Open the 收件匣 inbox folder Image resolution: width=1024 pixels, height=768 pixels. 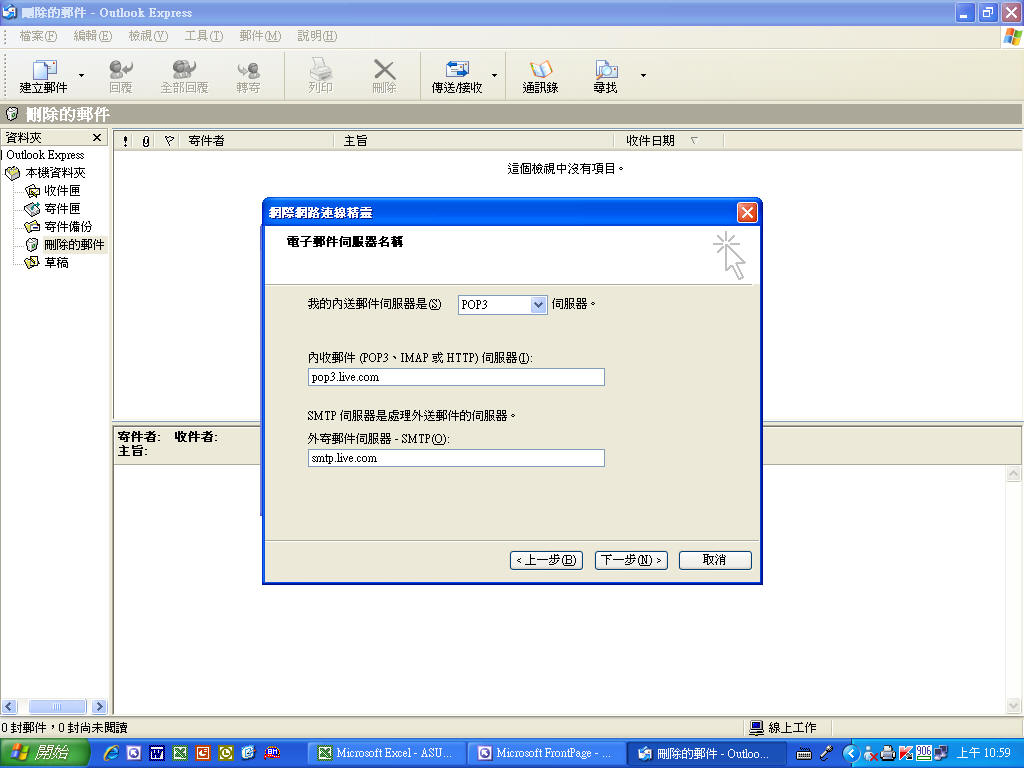62,191
